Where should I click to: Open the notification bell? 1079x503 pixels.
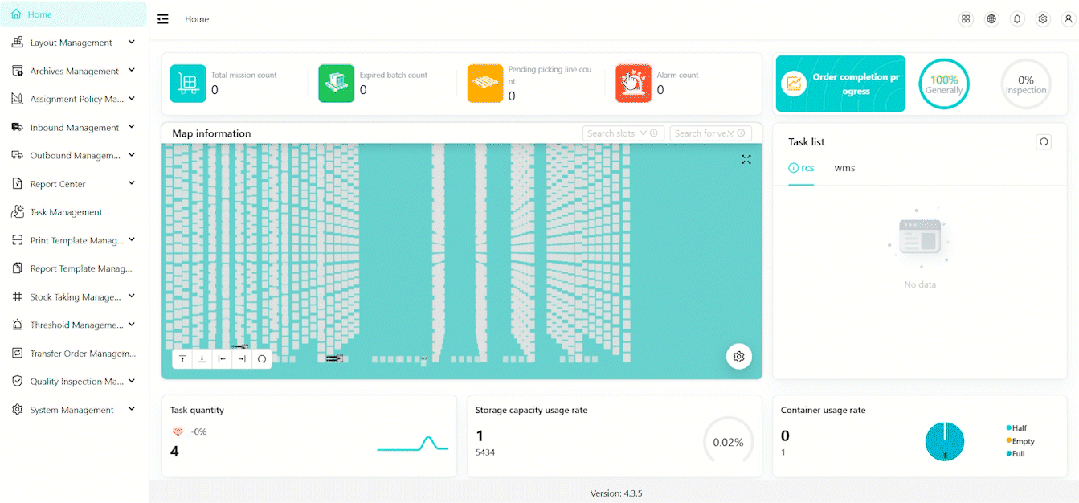[1017, 19]
